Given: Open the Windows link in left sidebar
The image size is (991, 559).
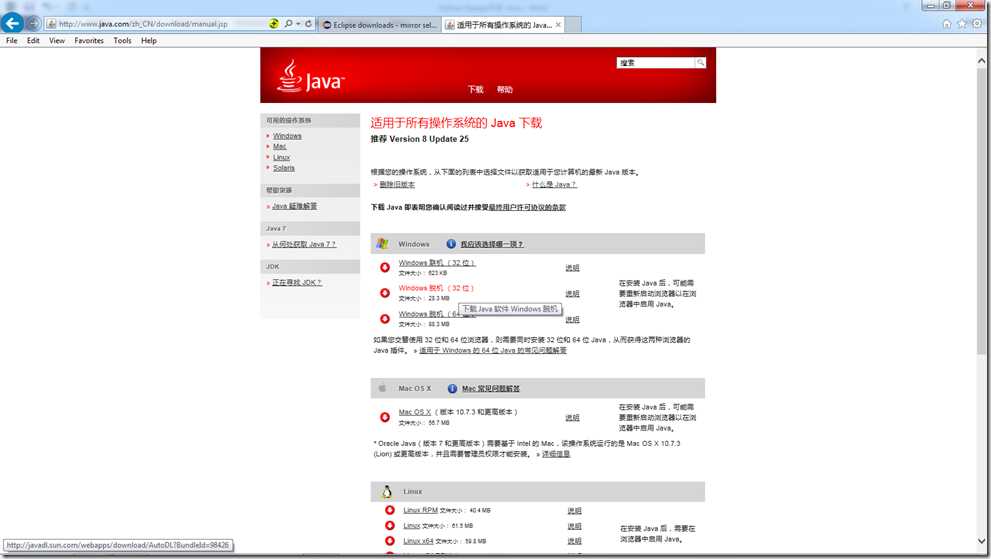Looking at the screenshot, I should (287, 136).
